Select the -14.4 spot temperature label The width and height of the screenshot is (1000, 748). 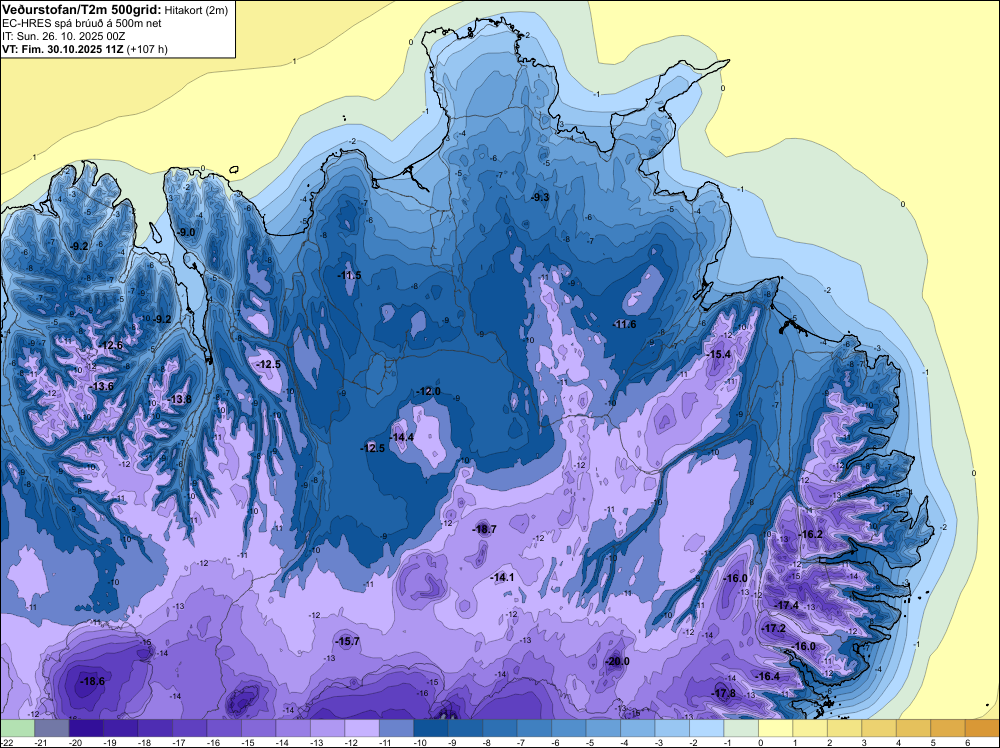click(402, 437)
